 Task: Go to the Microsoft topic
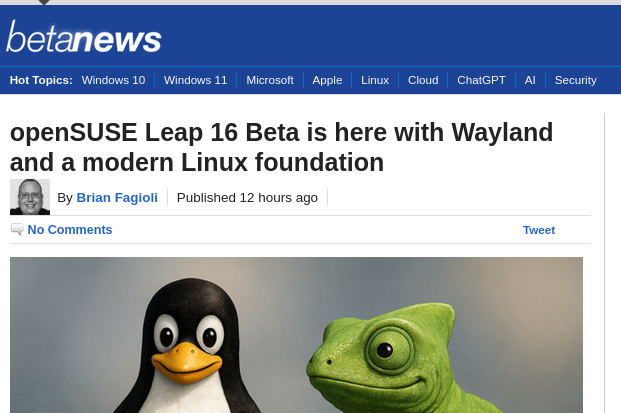tap(270, 80)
